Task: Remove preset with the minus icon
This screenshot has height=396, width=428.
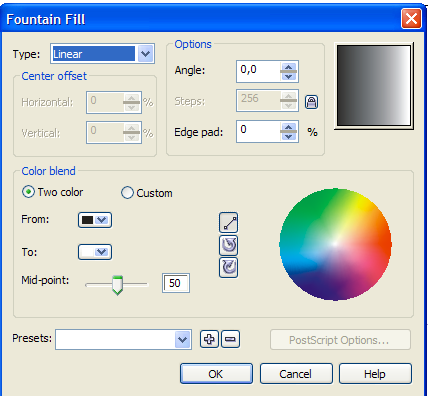Action: click(230, 339)
